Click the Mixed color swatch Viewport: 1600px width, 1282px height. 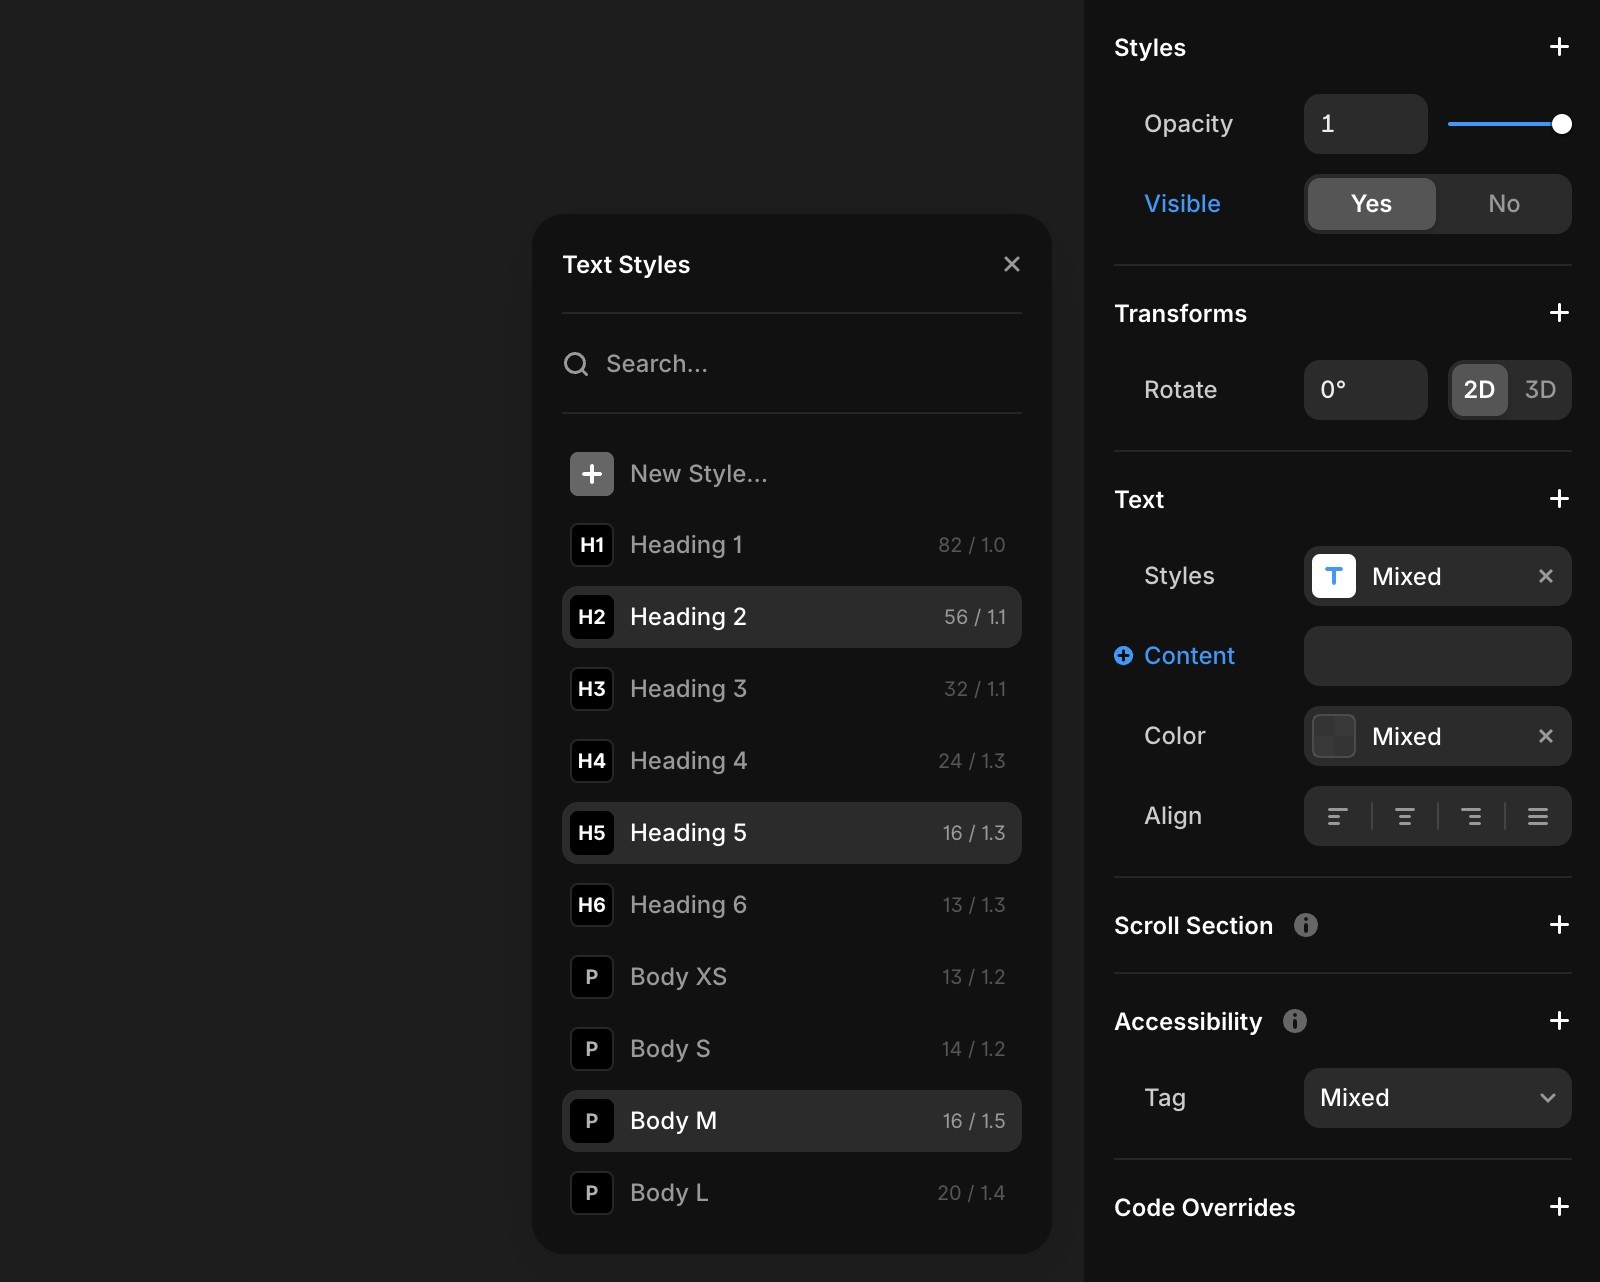click(1334, 736)
